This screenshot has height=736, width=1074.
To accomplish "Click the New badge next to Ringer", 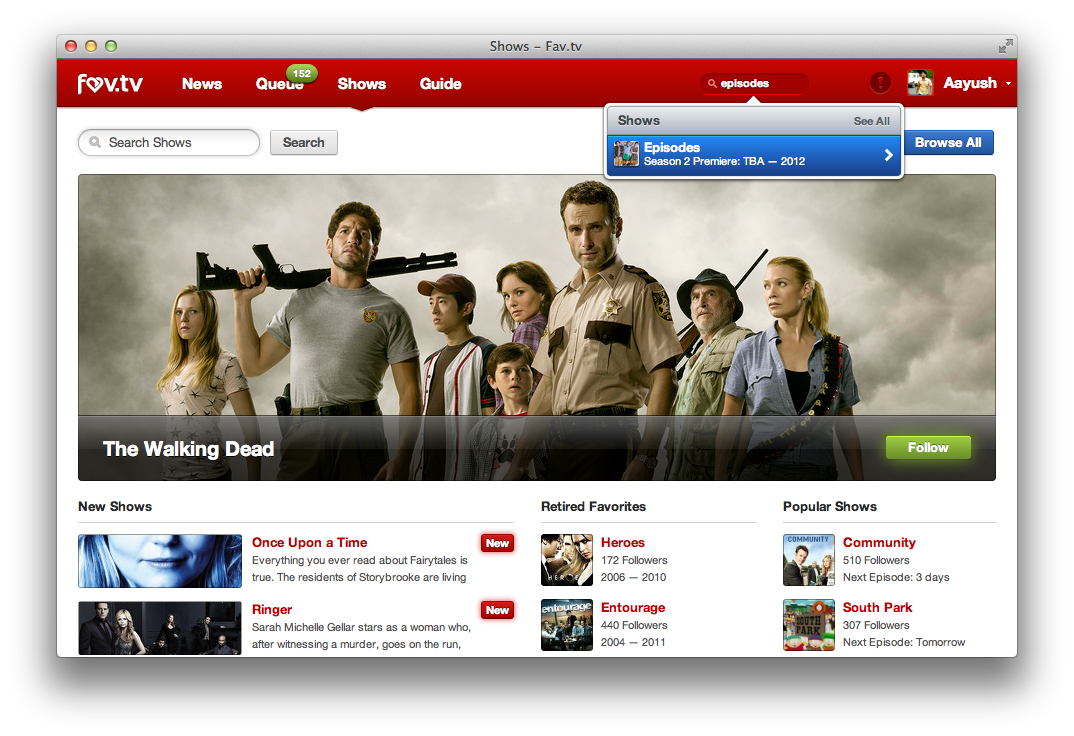I will pos(497,610).
